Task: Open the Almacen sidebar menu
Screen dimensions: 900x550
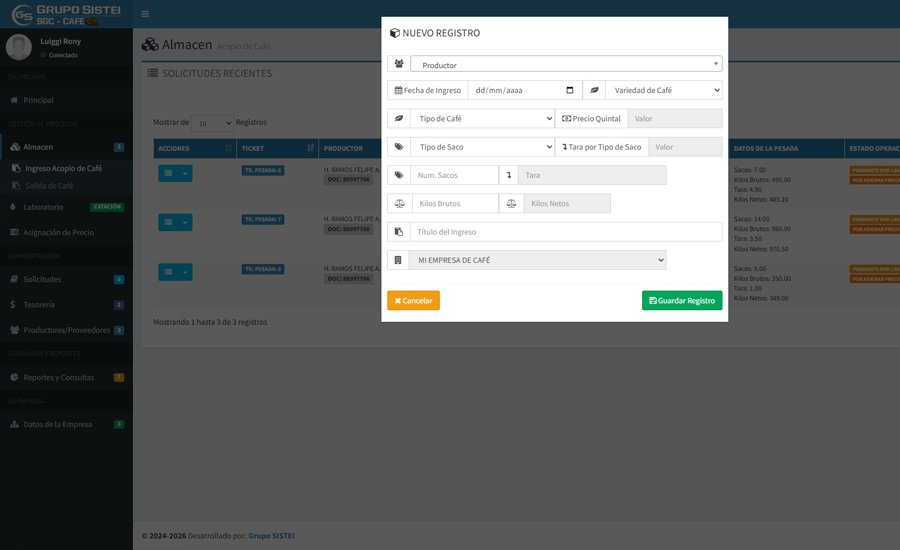Action: click(66, 147)
